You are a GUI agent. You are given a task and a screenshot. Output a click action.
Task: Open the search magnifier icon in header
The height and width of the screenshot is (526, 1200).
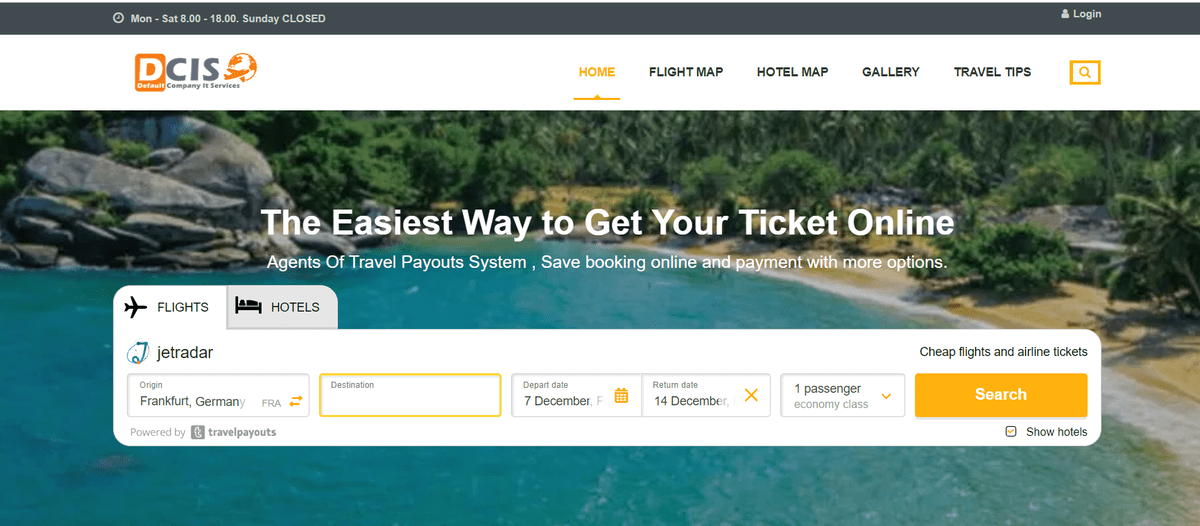1085,72
